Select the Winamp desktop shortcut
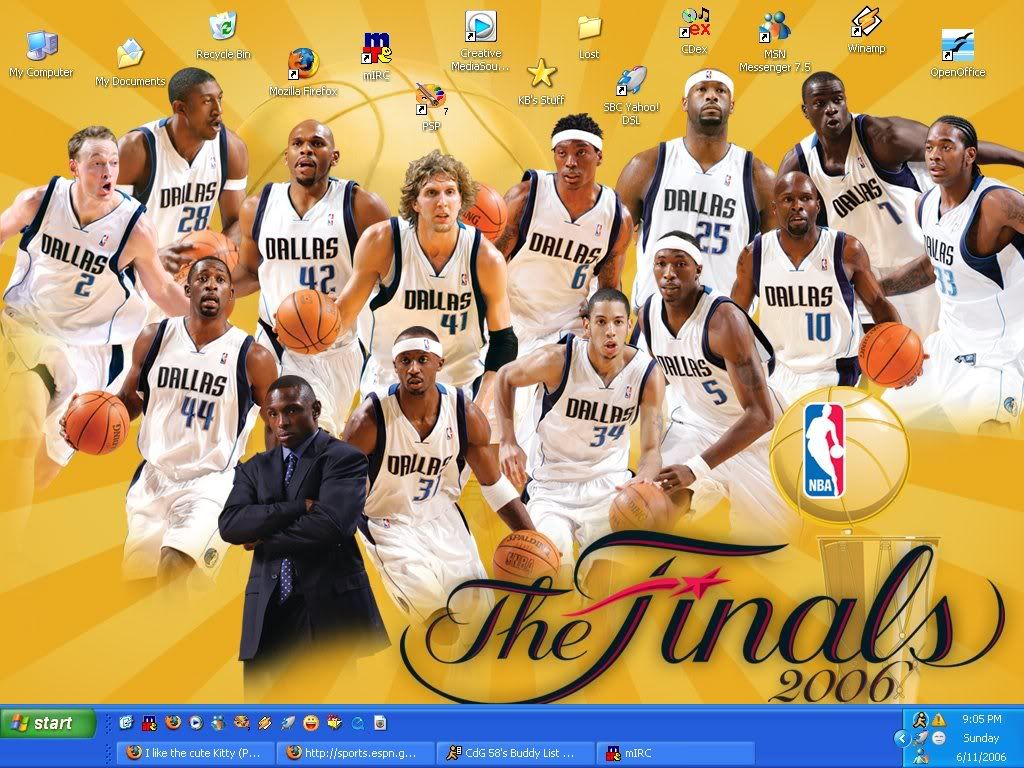1024x768 pixels. tap(866, 31)
